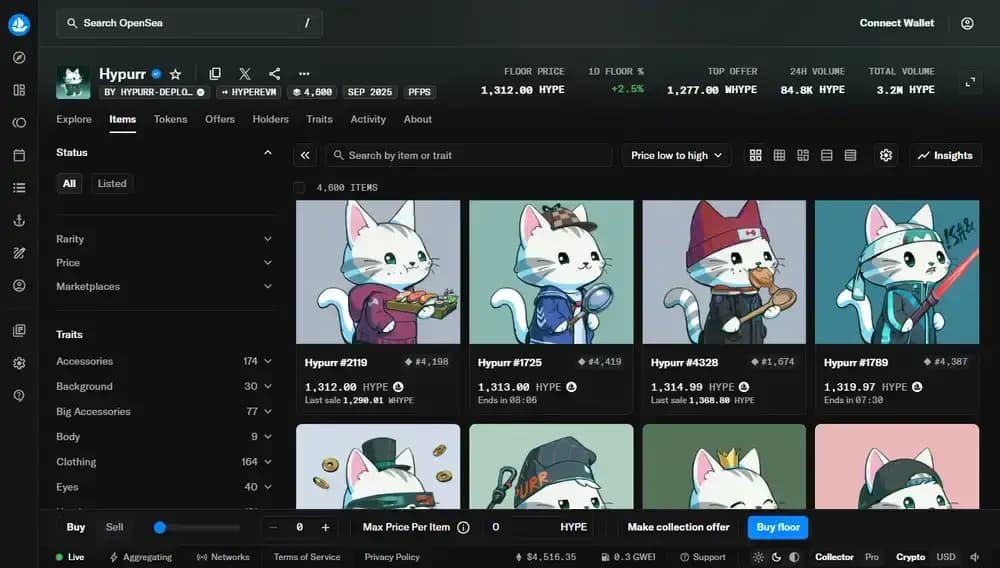Click the OpenSea logo home icon
Image resolution: width=1000 pixels, height=568 pixels.
pos(19,24)
